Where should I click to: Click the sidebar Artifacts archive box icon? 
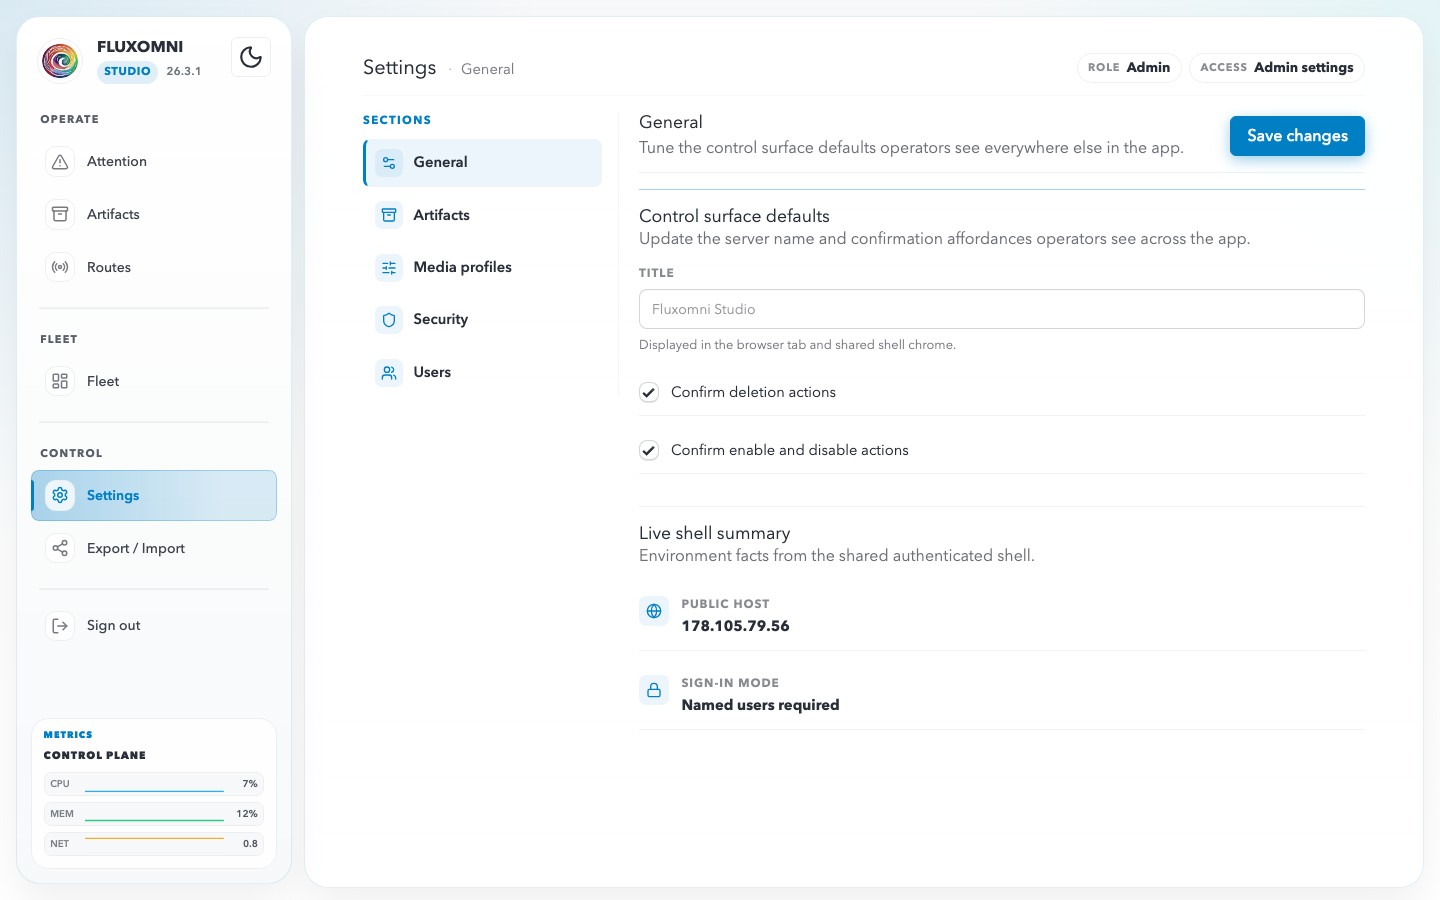click(60, 214)
